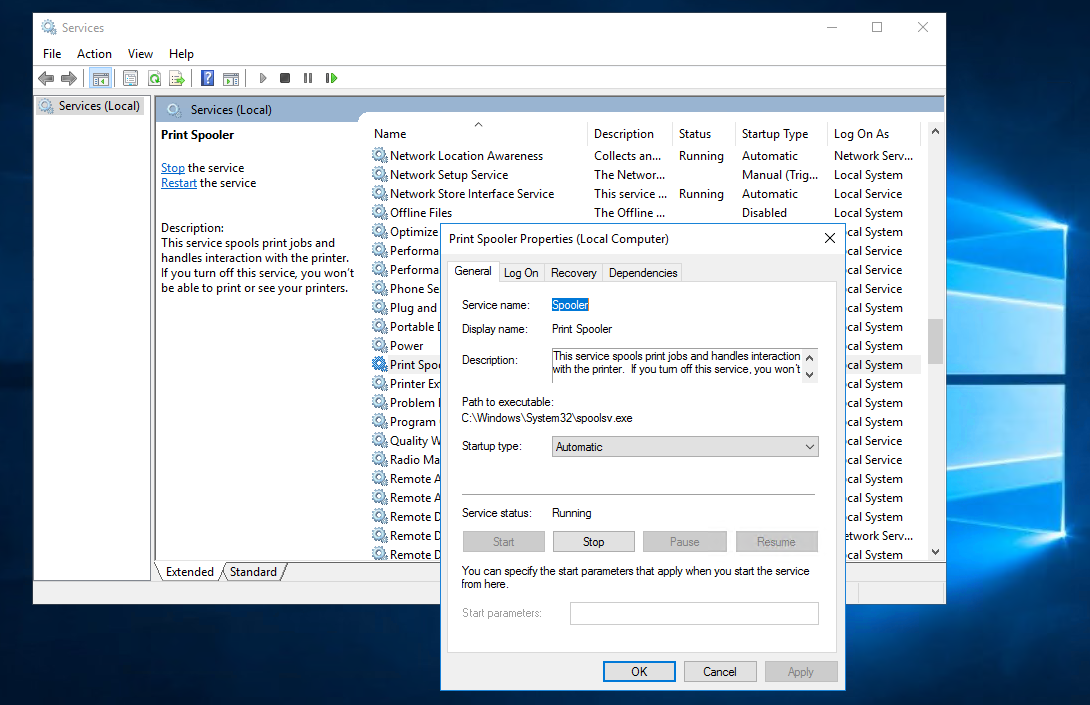Viewport: 1090px width, 705px height.
Task: Toggle the Show/Hide Action Pane toolbar icon
Action: [x=231, y=79]
